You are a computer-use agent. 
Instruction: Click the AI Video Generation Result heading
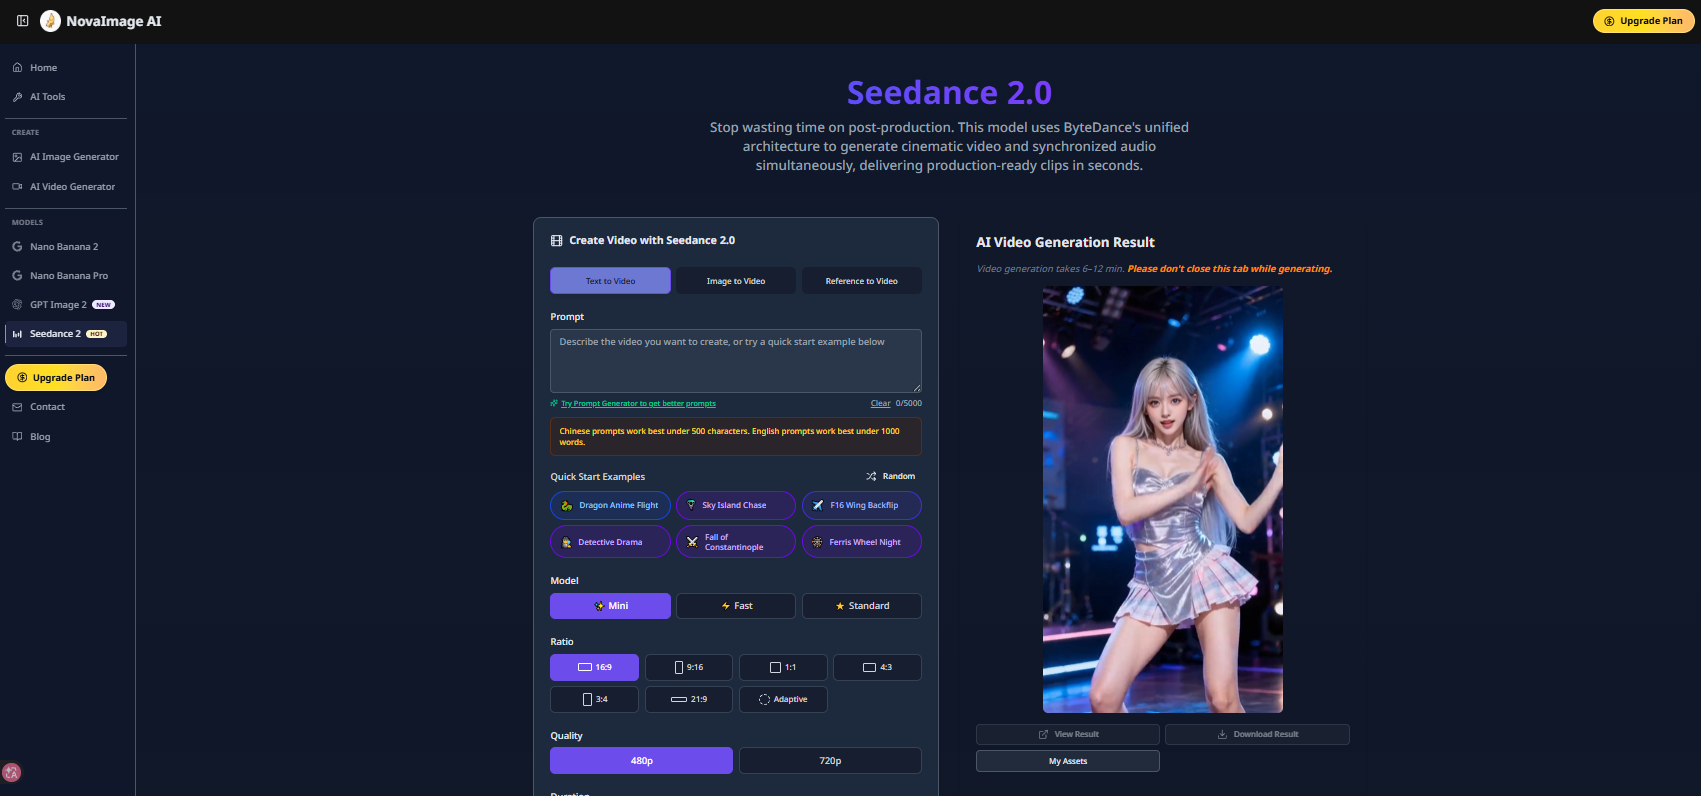click(x=1065, y=243)
